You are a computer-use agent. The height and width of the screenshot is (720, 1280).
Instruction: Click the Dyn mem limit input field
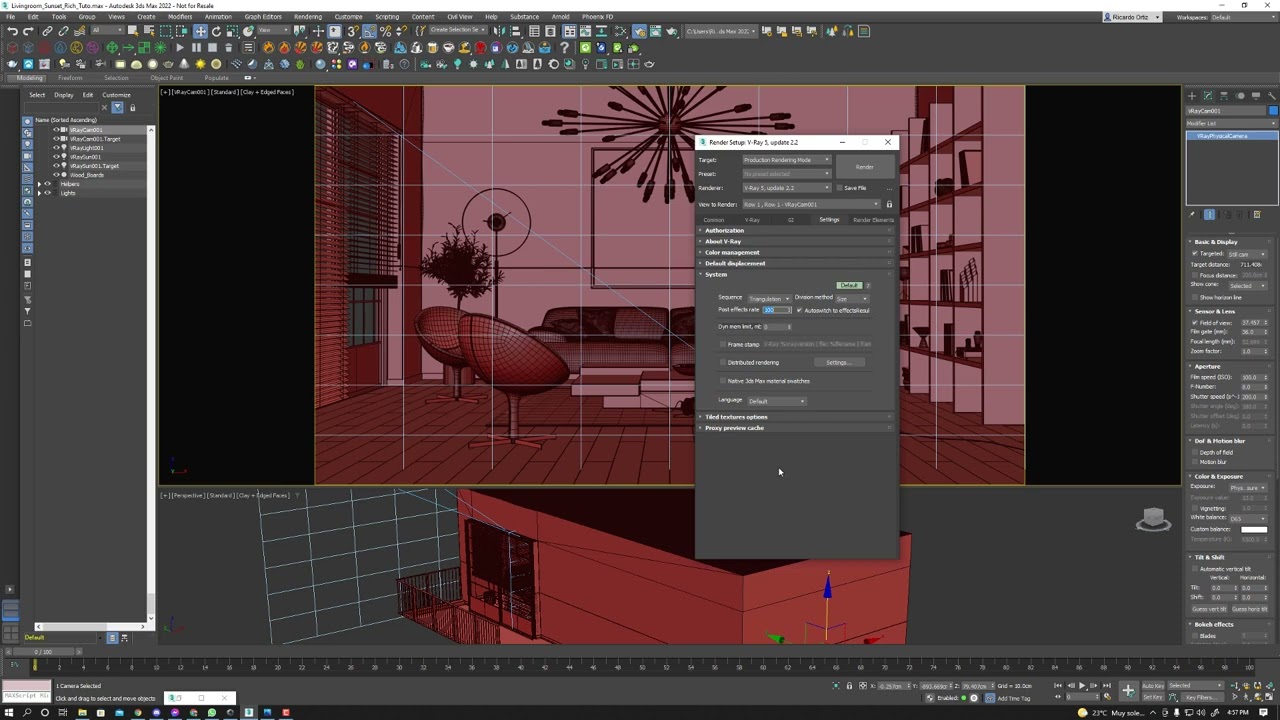pyautogui.click(x=777, y=327)
